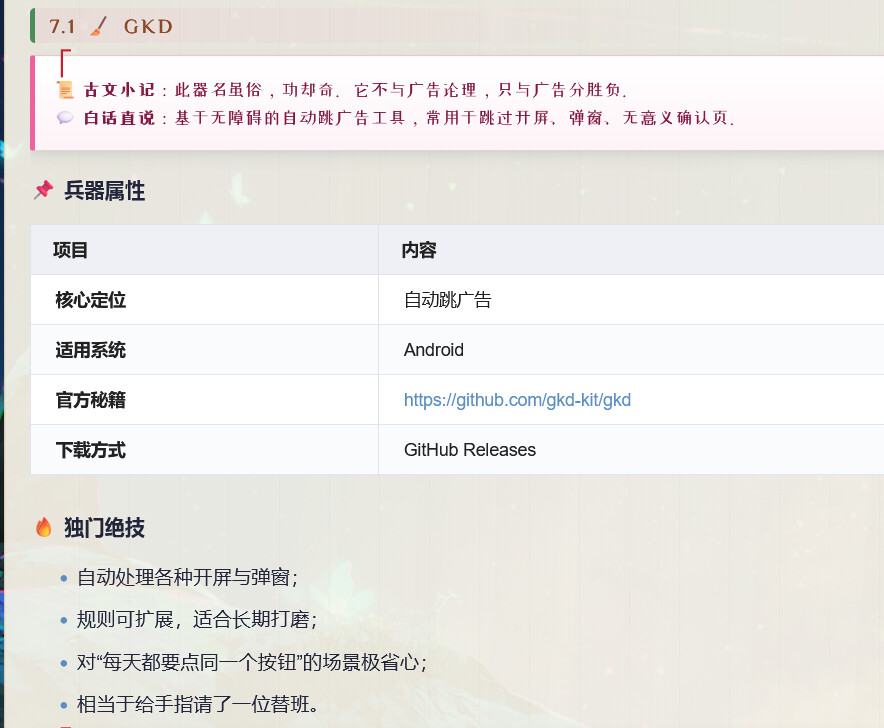
Task: Click the 独门绝技 heading
Action: coord(104,528)
